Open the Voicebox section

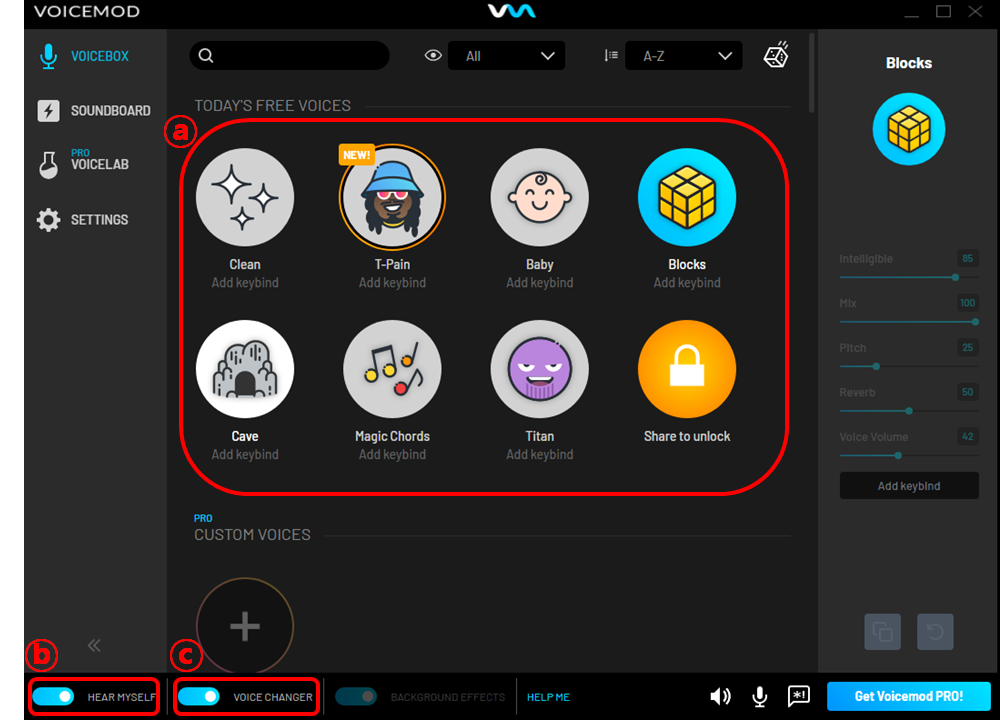pos(84,56)
